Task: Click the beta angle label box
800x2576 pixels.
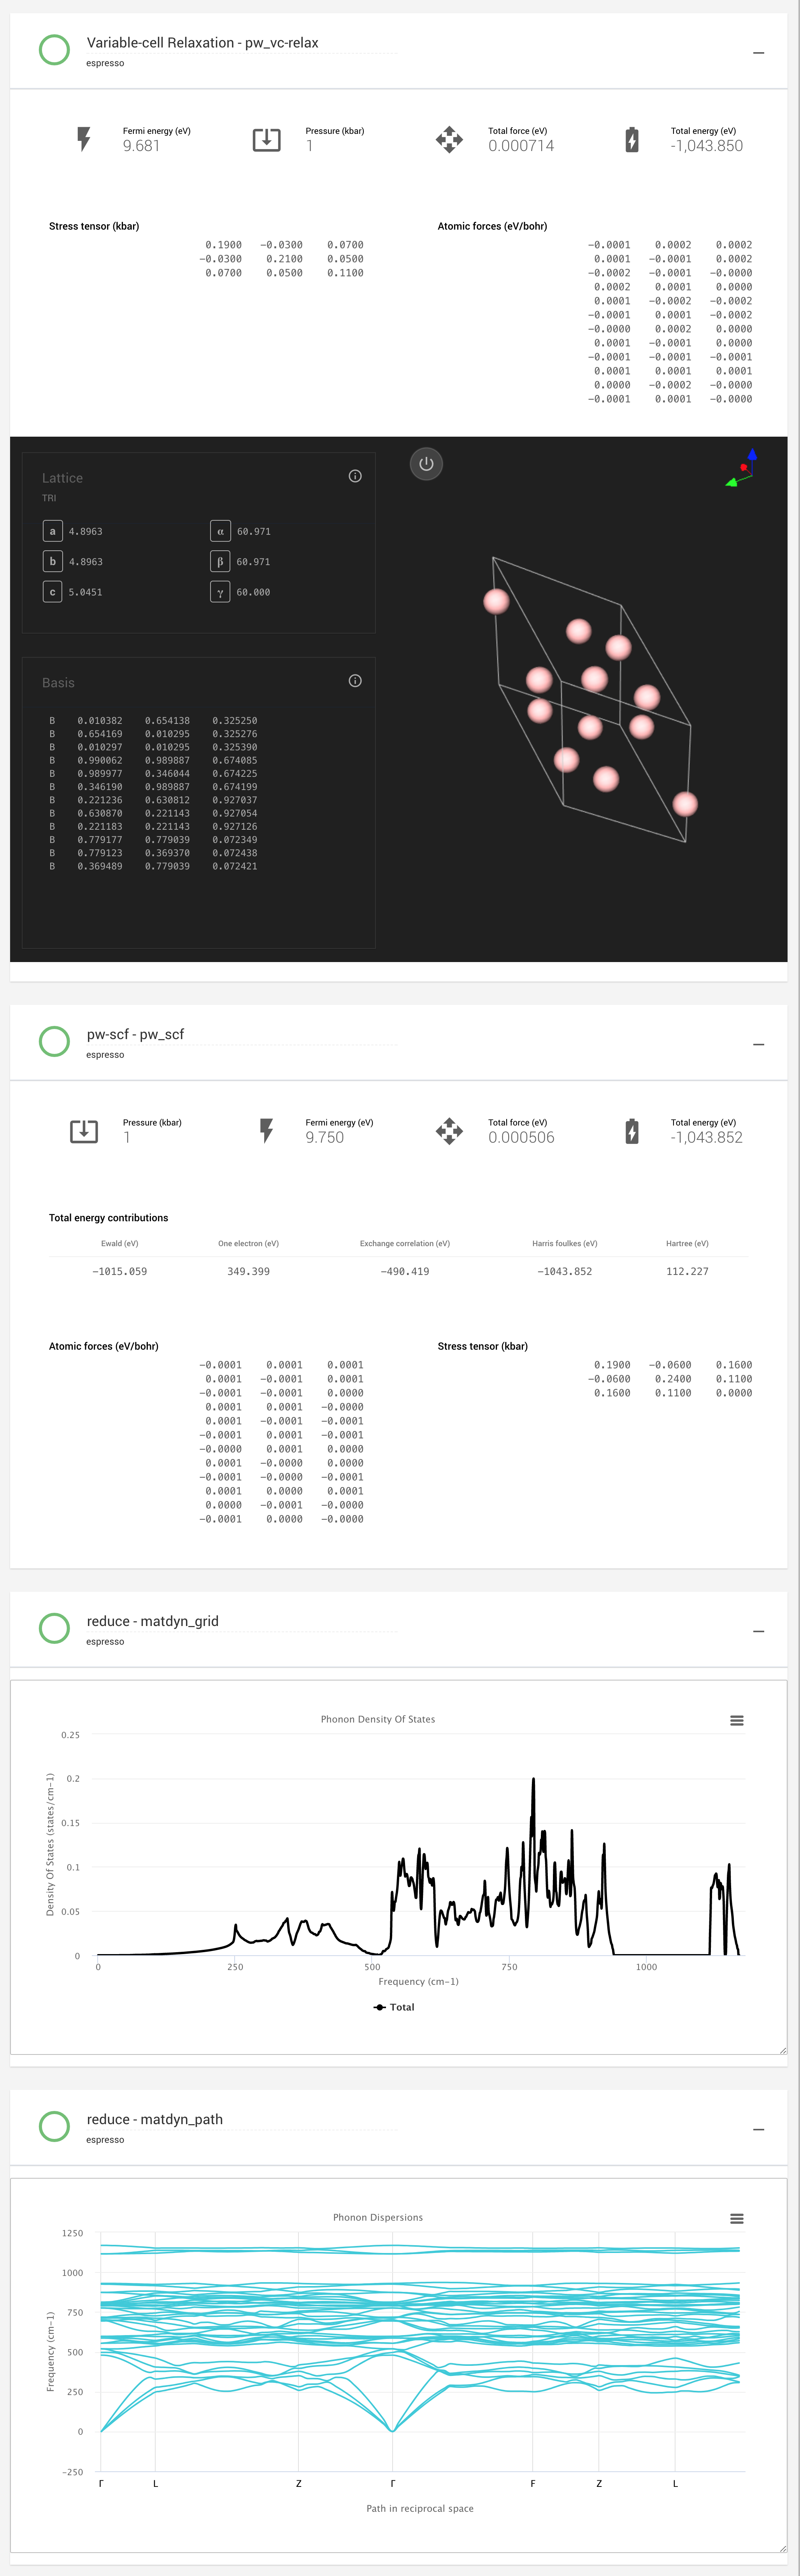Action: pyautogui.click(x=220, y=561)
